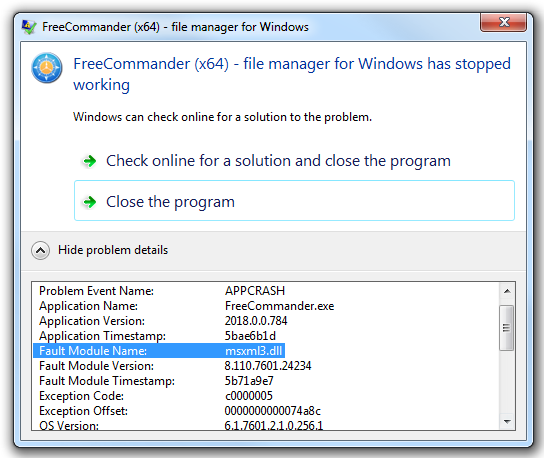Click the FreeCommander title bar icon
Image resolution: width=544 pixels, height=458 pixels.
click(29, 27)
